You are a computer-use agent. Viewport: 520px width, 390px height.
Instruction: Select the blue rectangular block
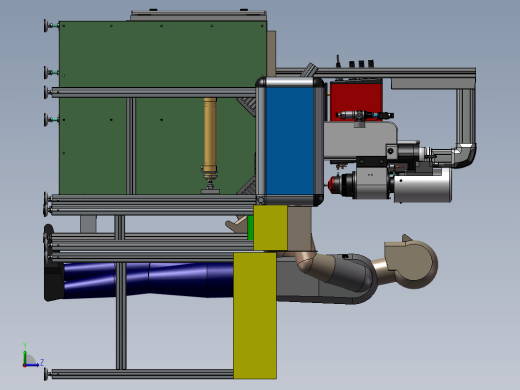click(x=289, y=141)
